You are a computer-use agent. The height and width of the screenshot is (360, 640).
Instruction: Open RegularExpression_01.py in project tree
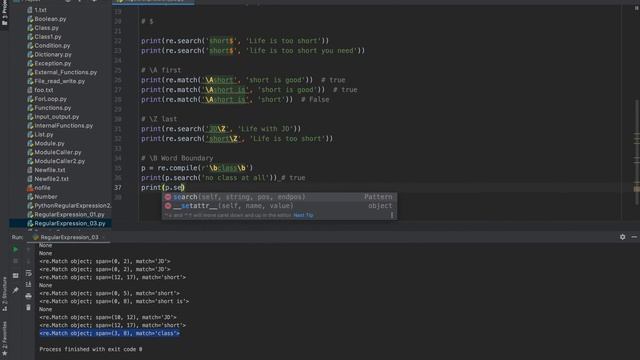[69, 214]
